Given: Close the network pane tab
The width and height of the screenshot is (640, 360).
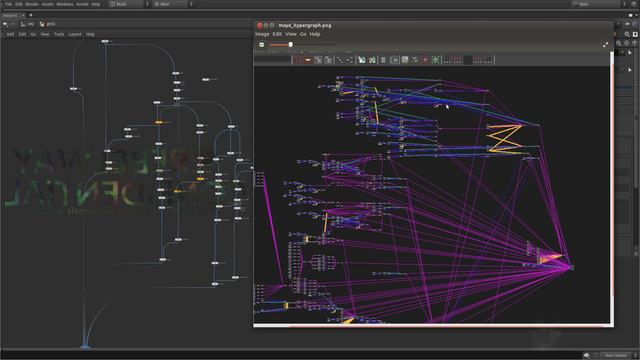Looking at the screenshot, I should [x=23, y=15].
